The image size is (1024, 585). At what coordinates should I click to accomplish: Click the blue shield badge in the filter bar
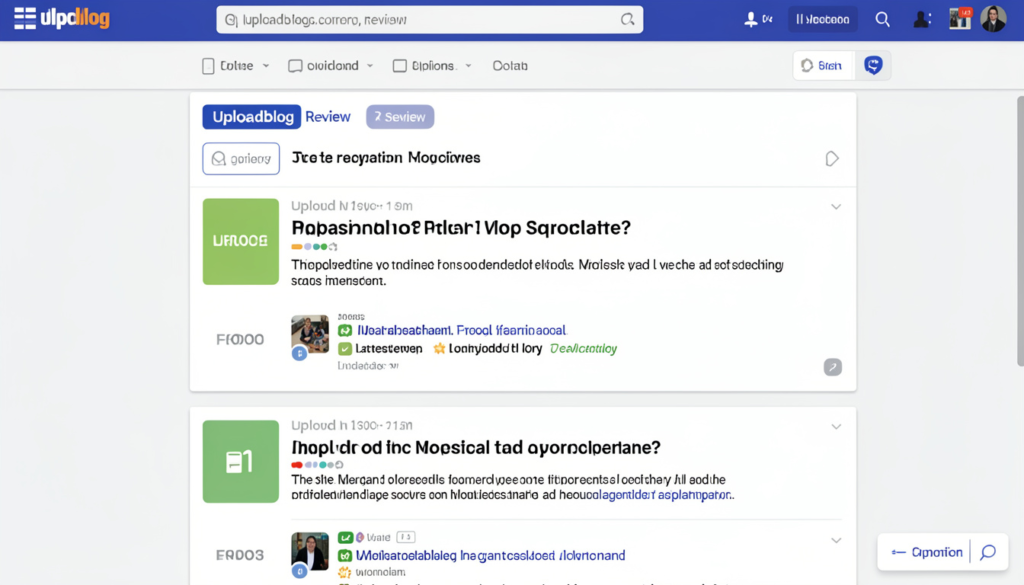coord(873,64)
